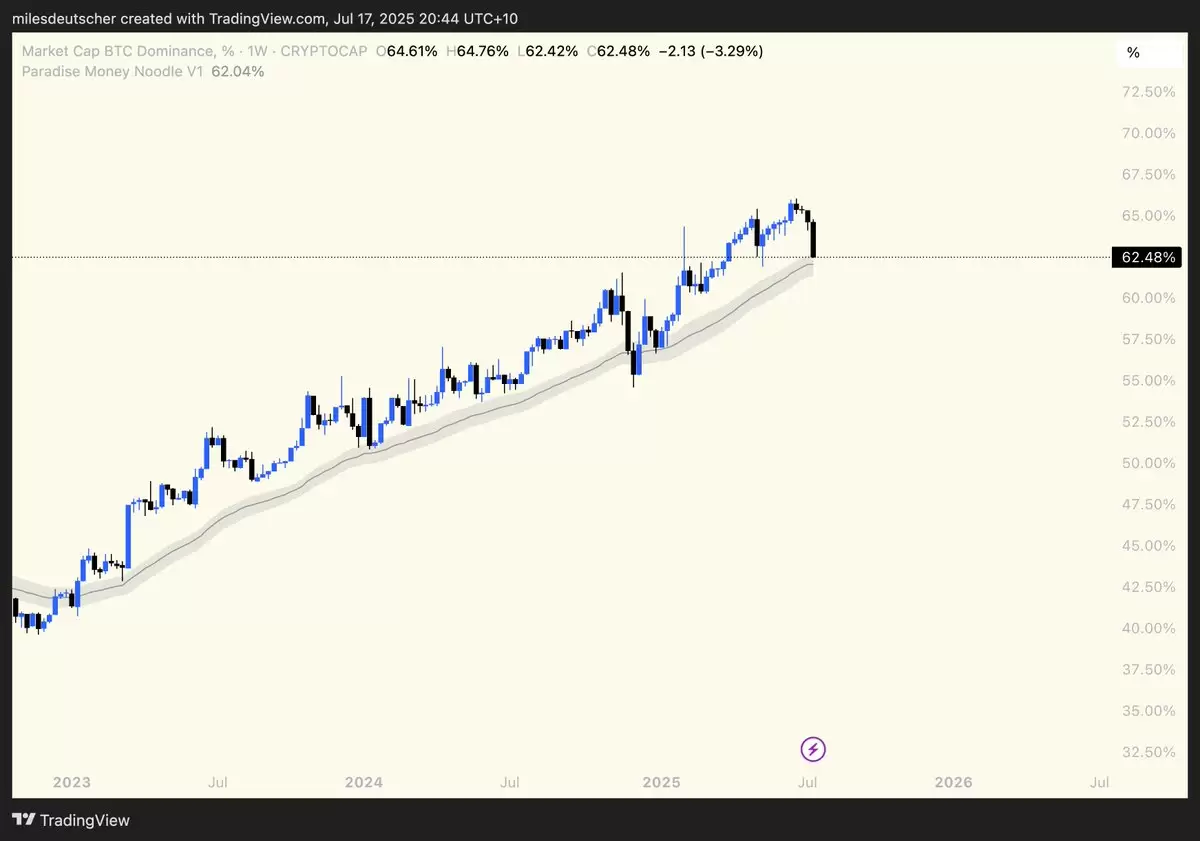
Task: Select the percent scale button at top right
Action: point(1133,53)
